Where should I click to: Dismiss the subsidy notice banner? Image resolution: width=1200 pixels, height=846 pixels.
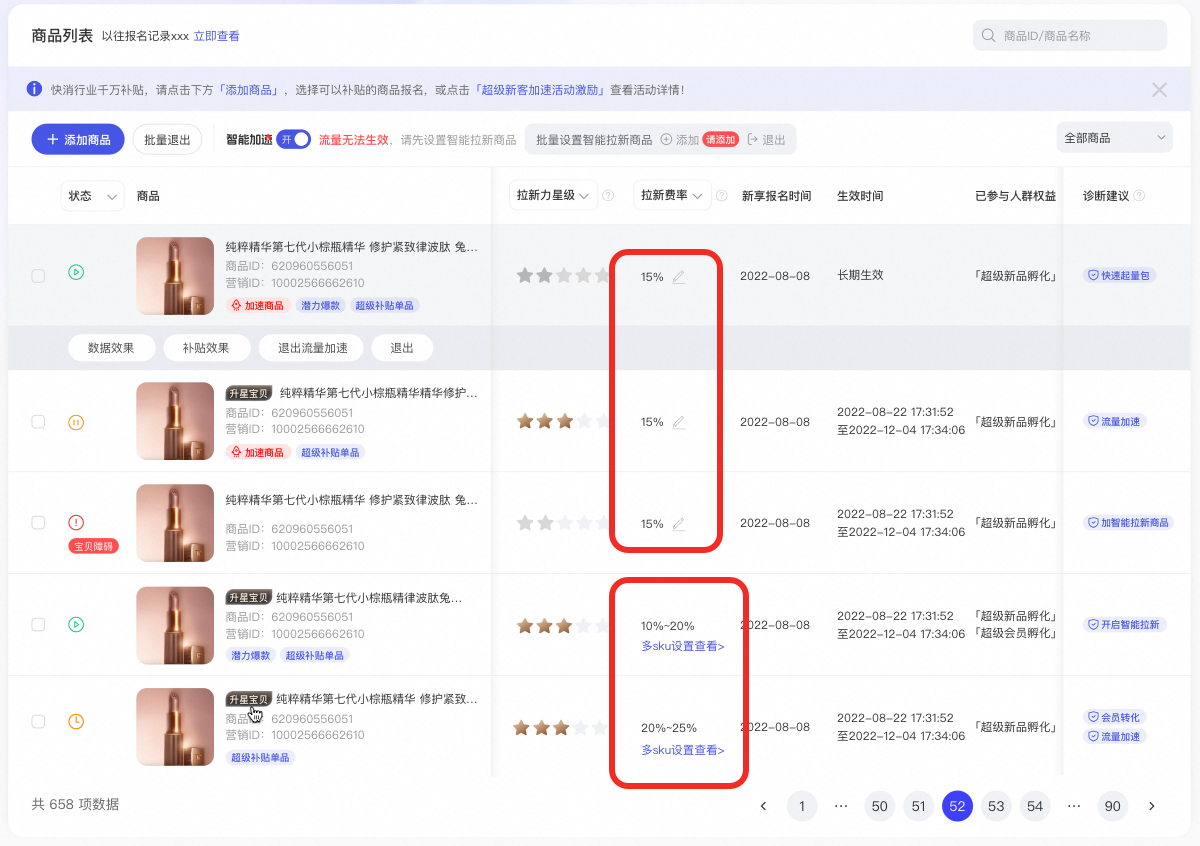1159,90
